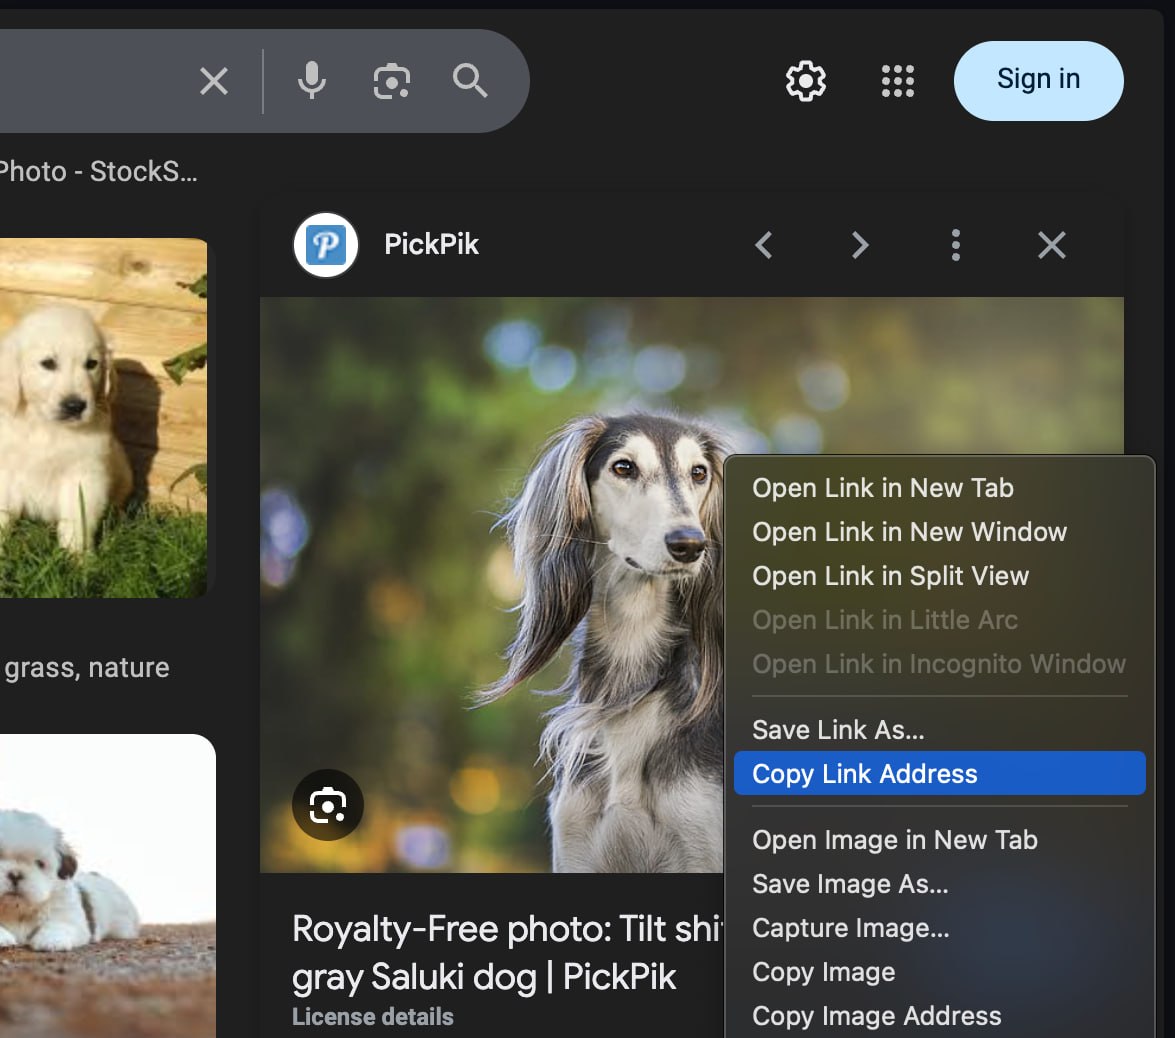Image resolution: width=1175 pixels, height=1038 pixels.
Task: Select Save Image As... option
Action: coord(850,884)
